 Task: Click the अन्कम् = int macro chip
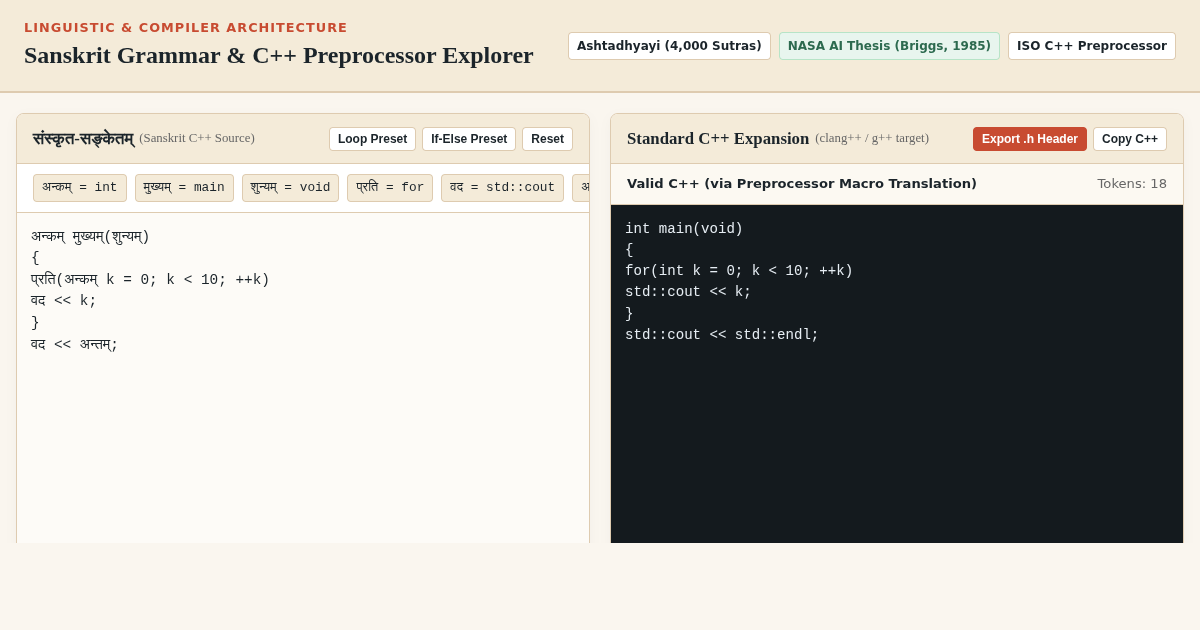coord(80,188)
